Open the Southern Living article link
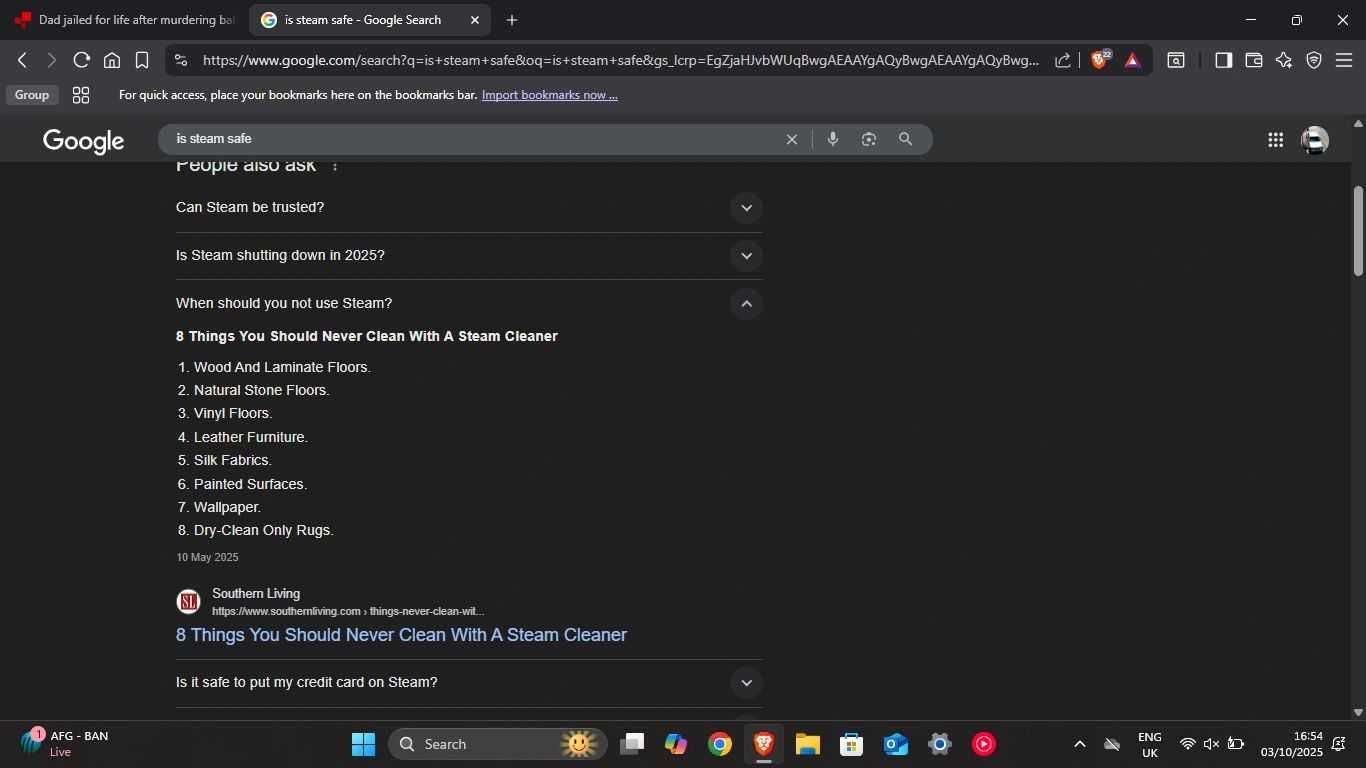The width and height of the screenshot is (1366, 768). click(401, 635)
